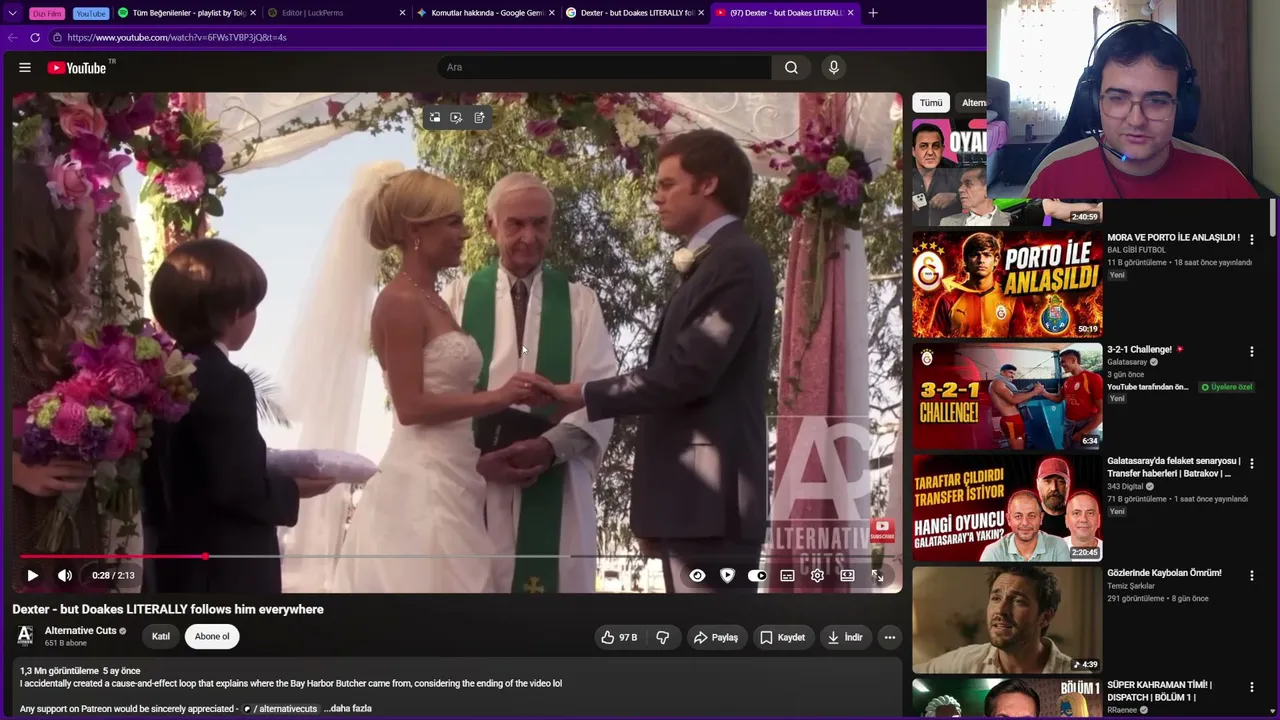The height and width of the screenshot is (720, 1280).
Task: Save the video with Kaydet
Action: coord(782,637)
